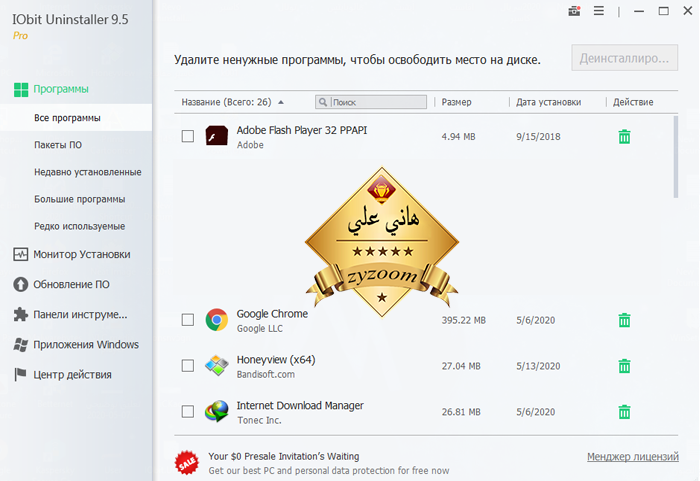Click the Google LLC publisher text
Screen dimensions: 700x481
click(260, 328)
